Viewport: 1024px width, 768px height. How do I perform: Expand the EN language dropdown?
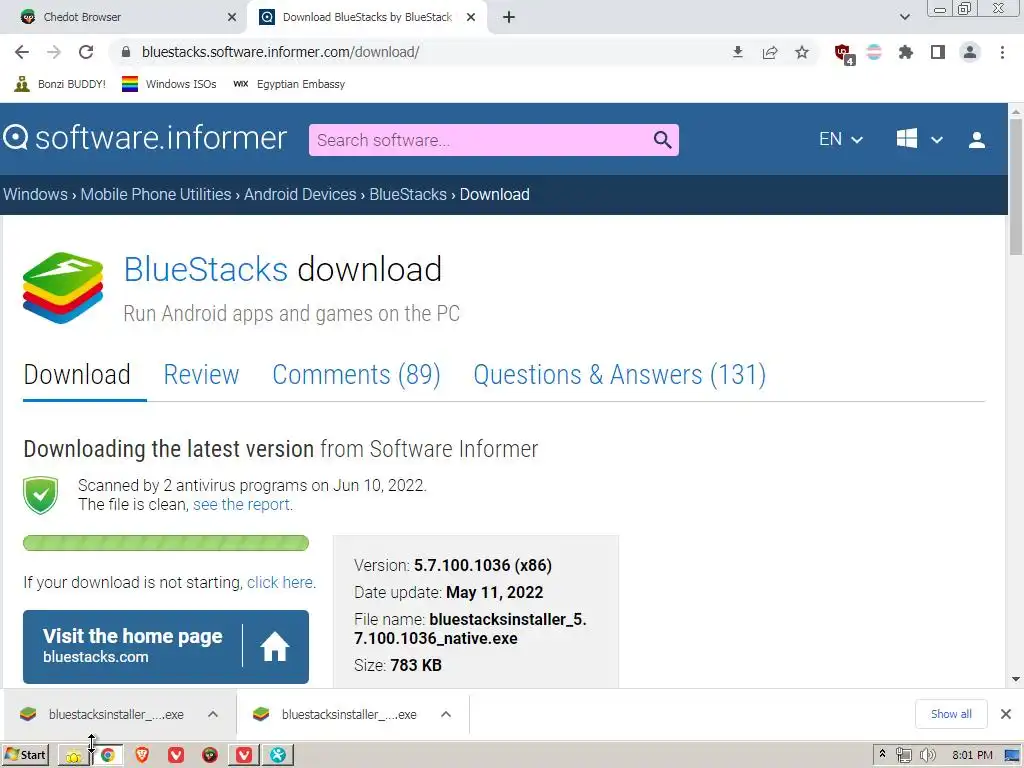point(841,139)
